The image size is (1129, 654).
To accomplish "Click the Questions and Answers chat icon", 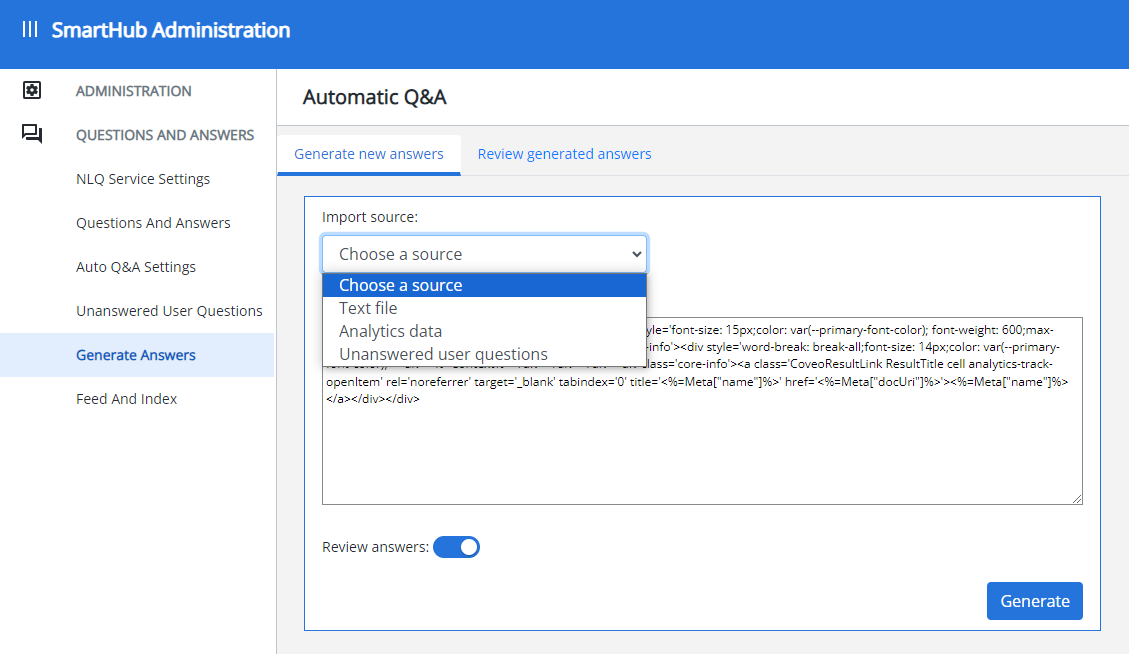I will click(32, 135).
